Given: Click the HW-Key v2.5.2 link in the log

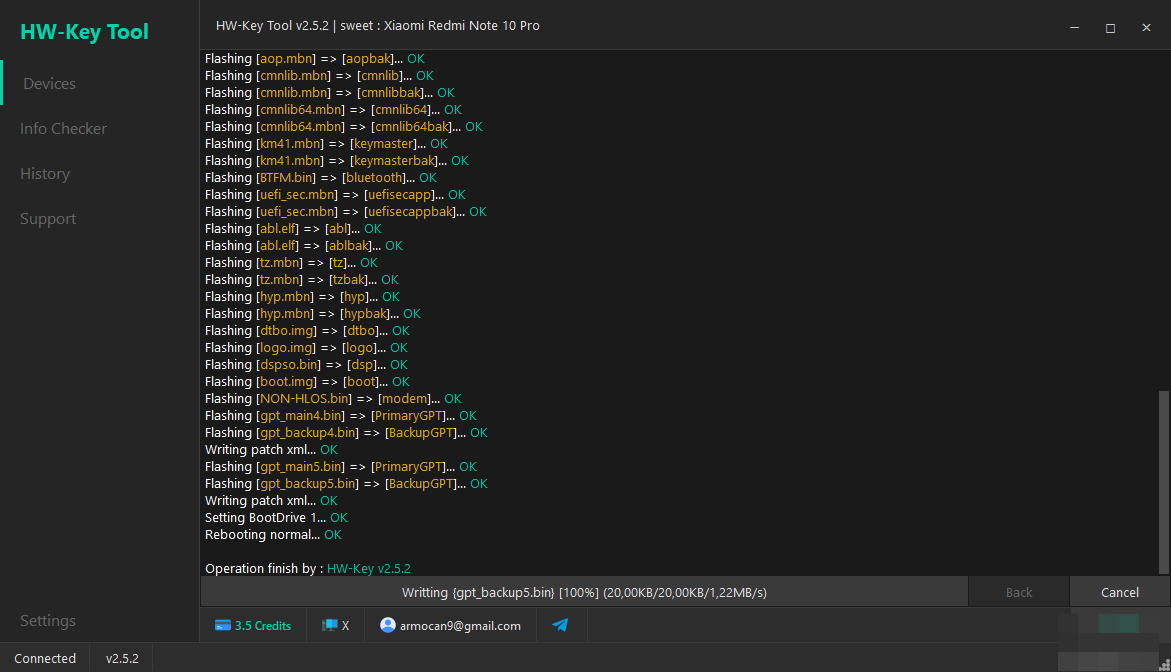Looking at the screenshot, I should [369, 568].
